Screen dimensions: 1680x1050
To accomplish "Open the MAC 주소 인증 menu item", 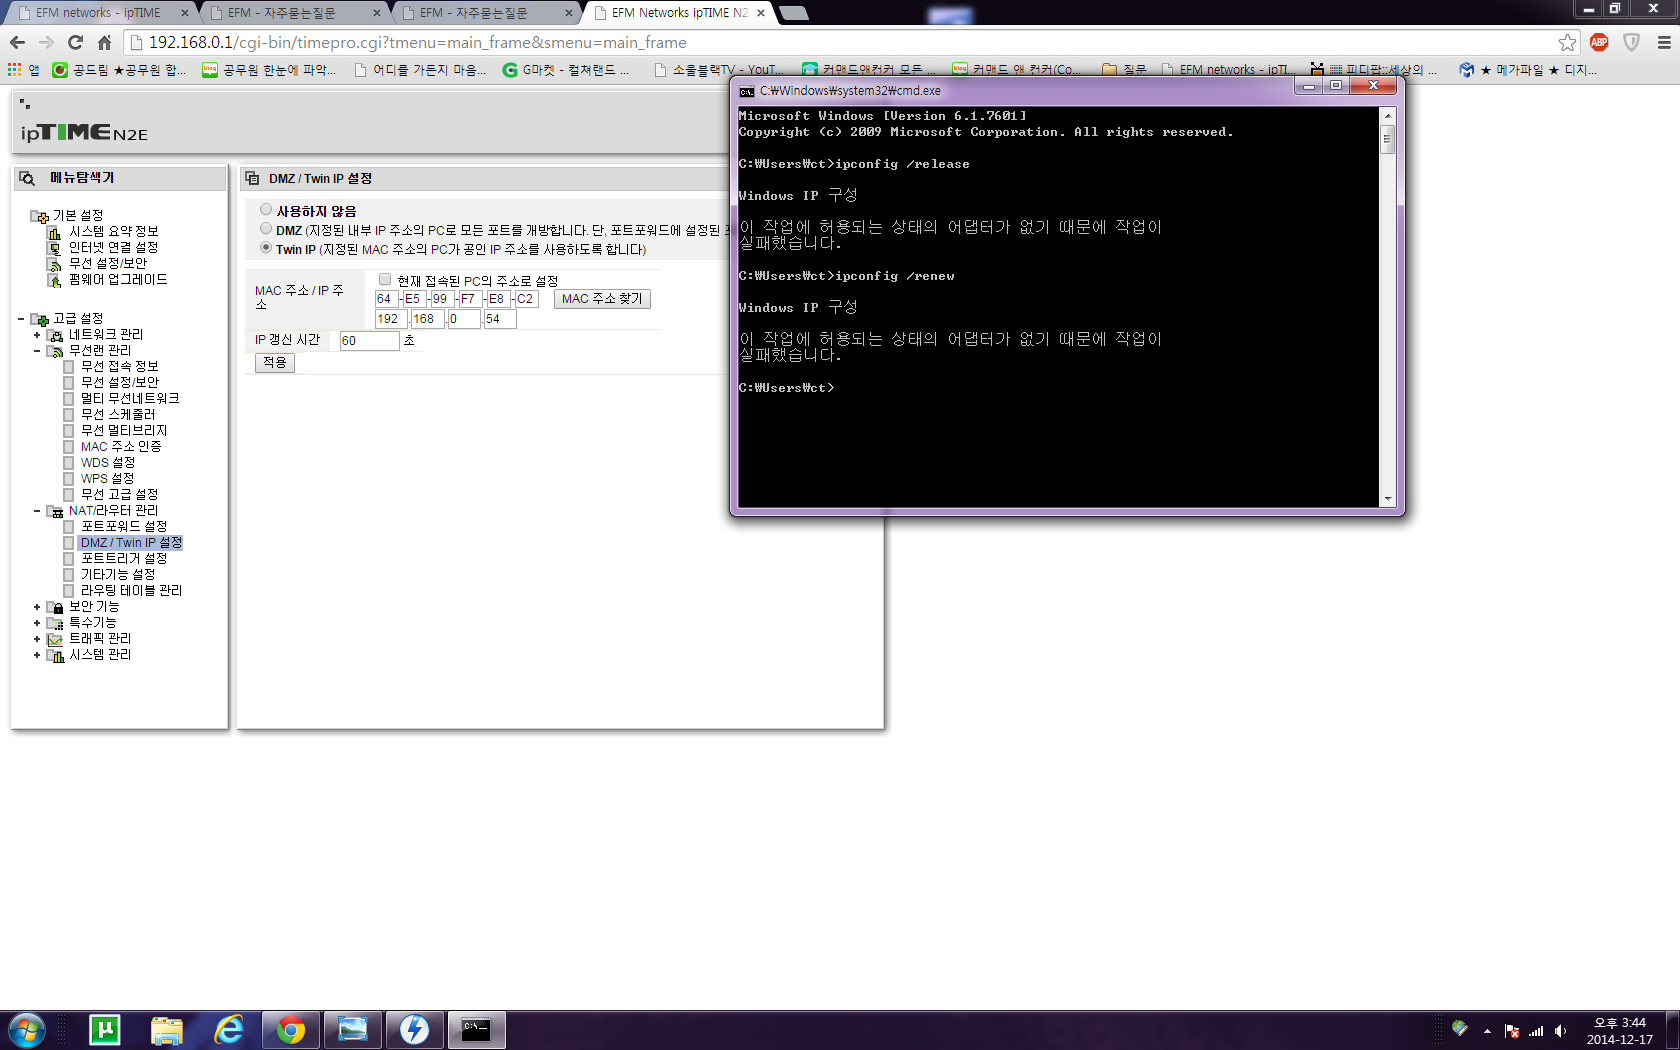I will click(x=121, y=447).
